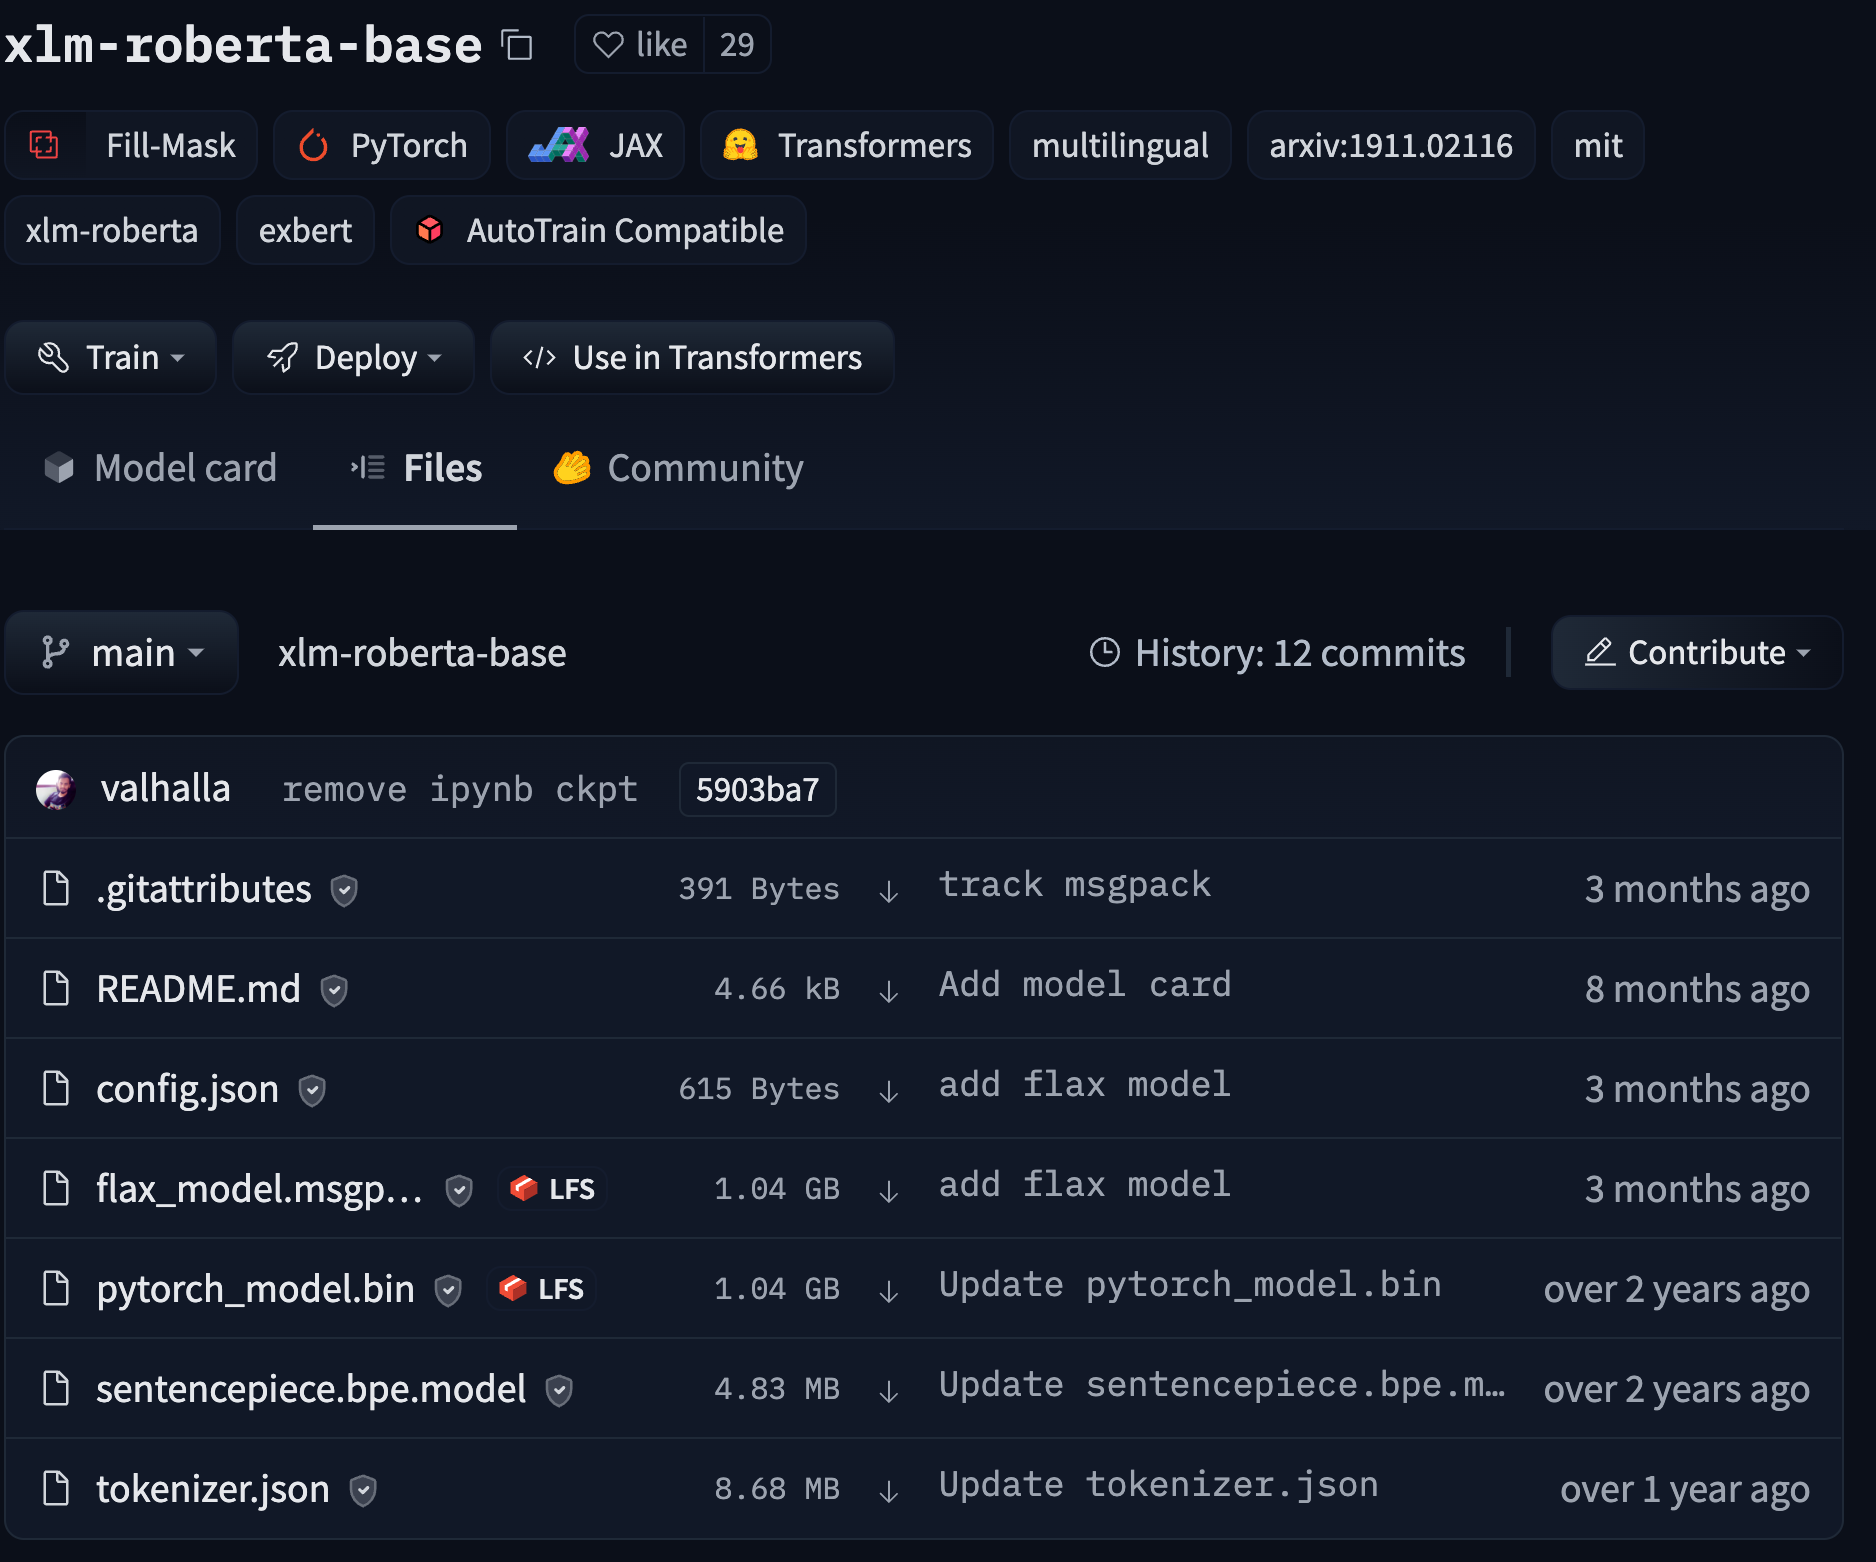Open the Community tab

pyautogui.click(x=679, y=468)
